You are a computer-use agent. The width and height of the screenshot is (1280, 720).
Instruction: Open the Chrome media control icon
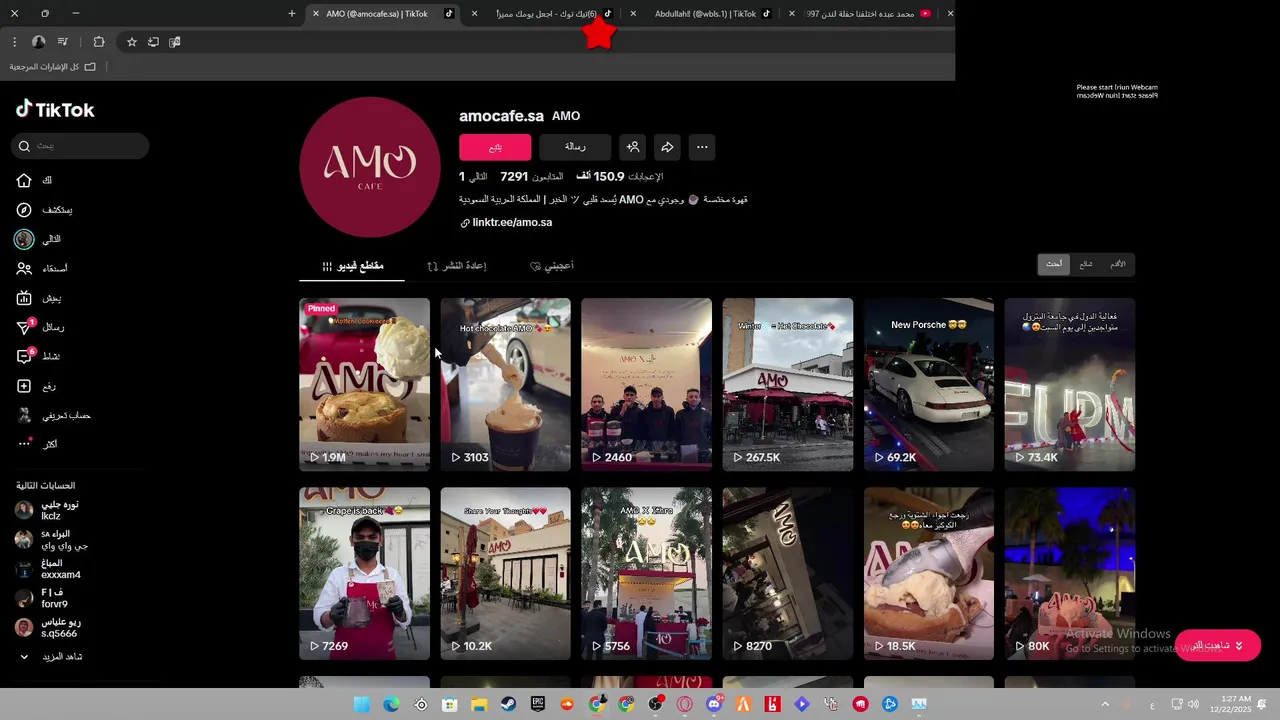63,42
